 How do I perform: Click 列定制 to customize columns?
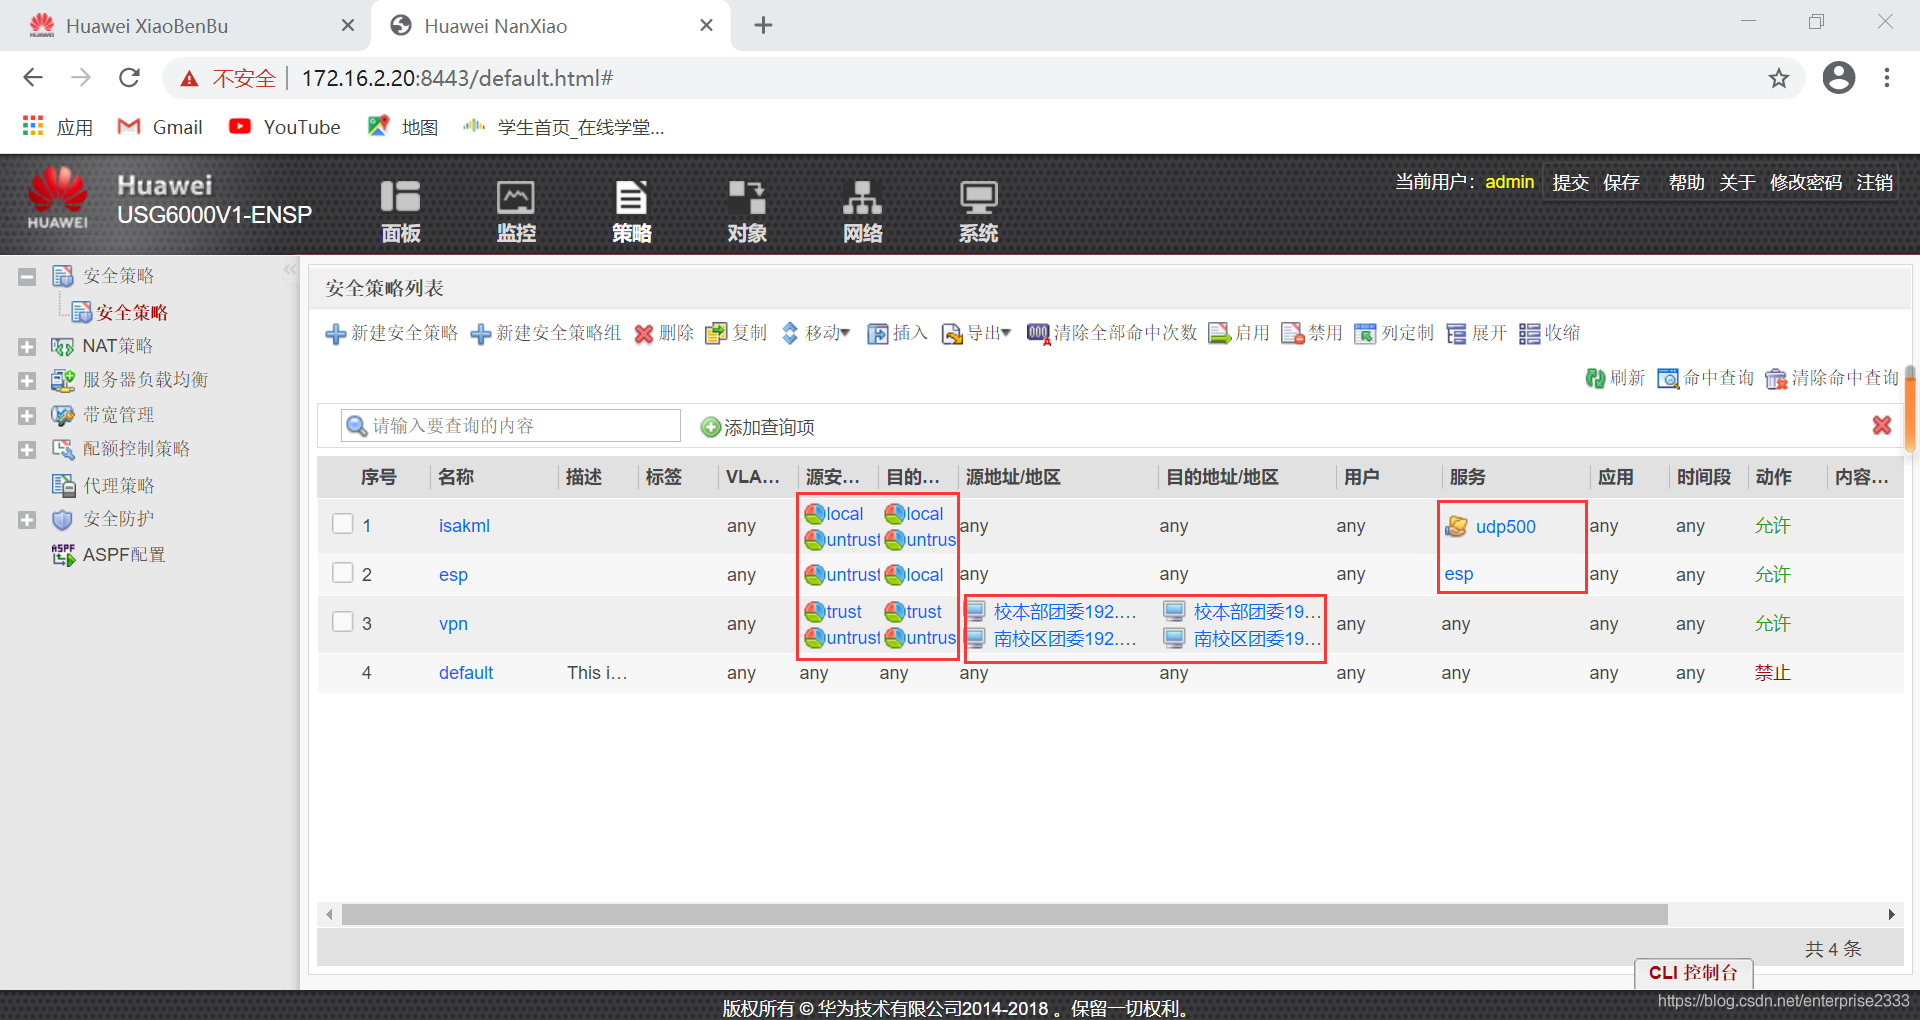pos(1394,333)
